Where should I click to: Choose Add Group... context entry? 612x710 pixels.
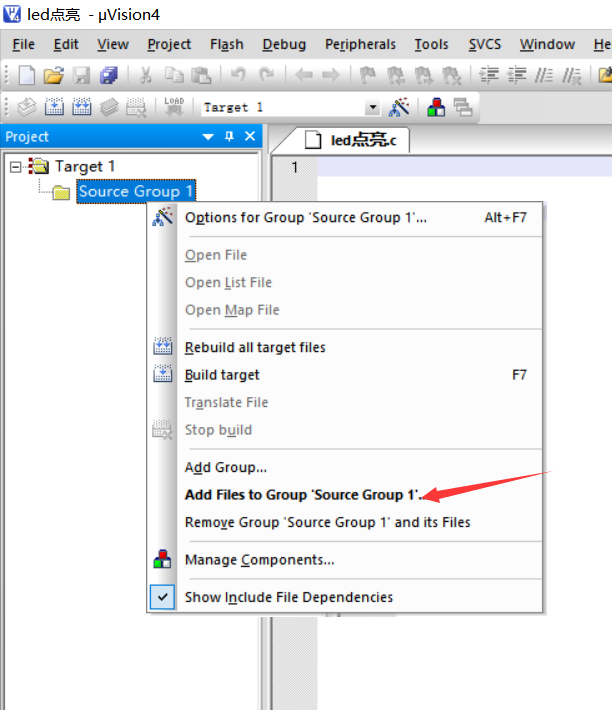point(346,467)
